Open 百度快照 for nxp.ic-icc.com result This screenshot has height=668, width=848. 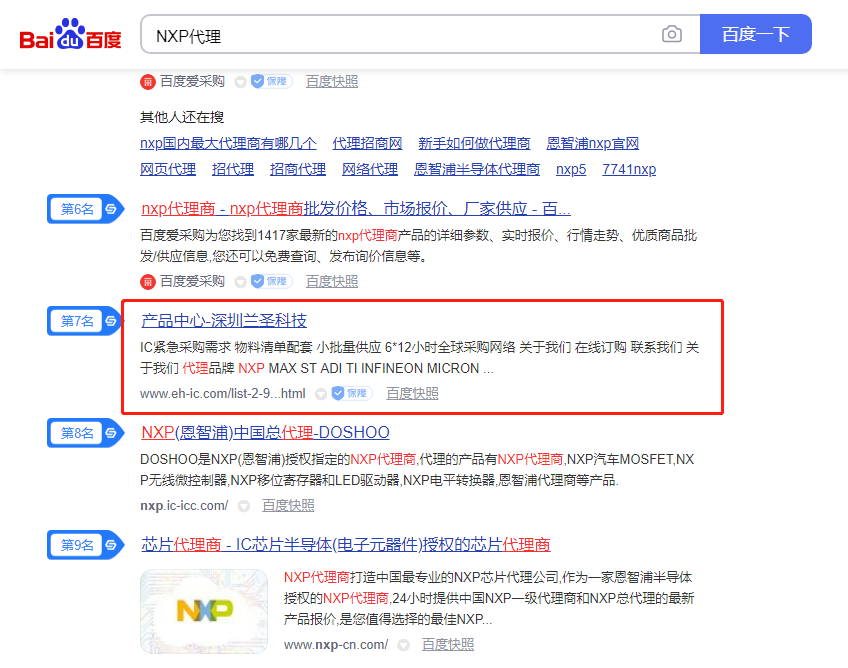click(288, 506)
